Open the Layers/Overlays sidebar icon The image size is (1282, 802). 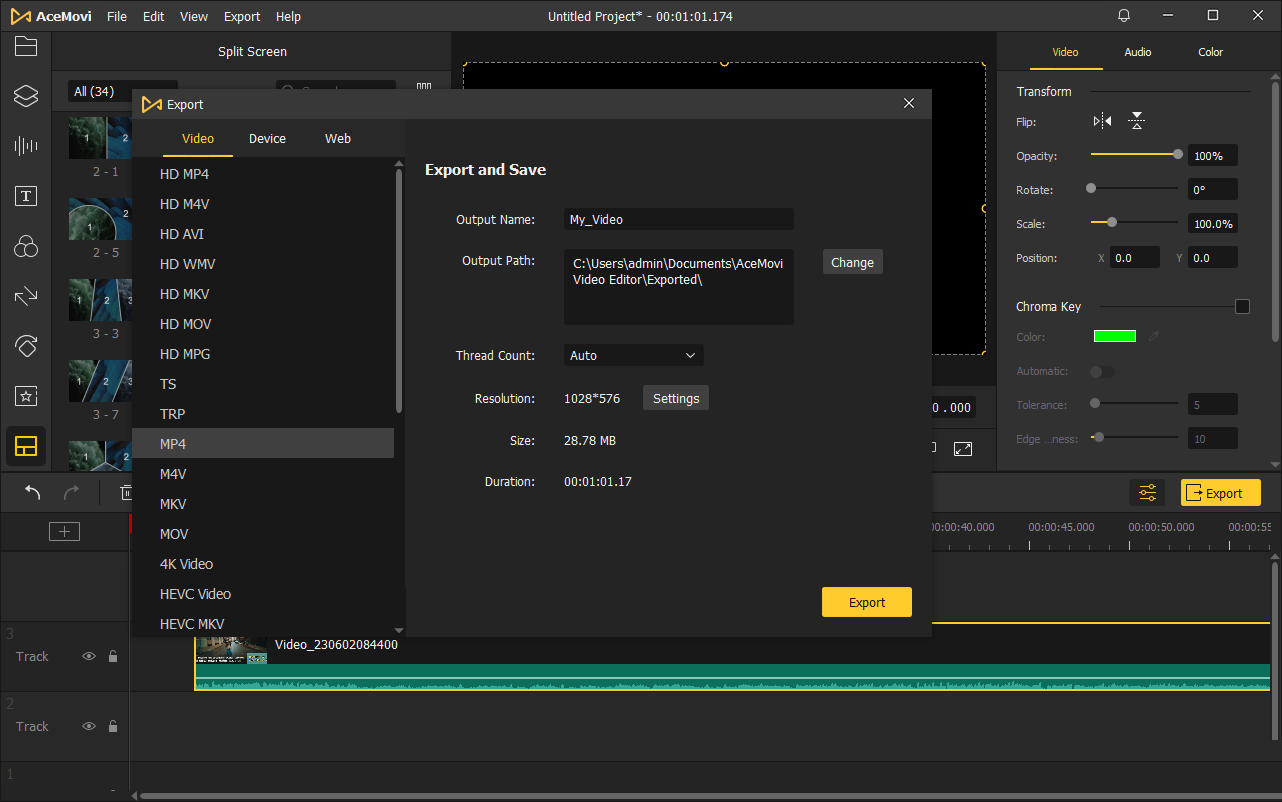pyautogui.click(x=26, y=96)
